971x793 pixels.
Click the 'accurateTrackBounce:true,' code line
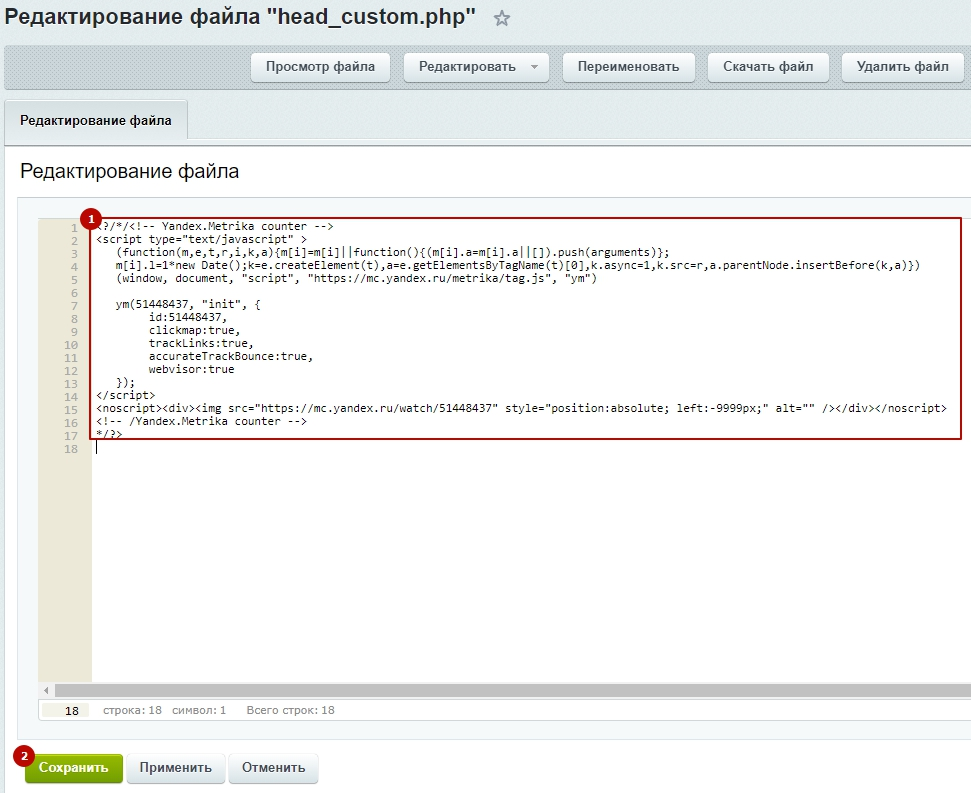click(231, 356)
